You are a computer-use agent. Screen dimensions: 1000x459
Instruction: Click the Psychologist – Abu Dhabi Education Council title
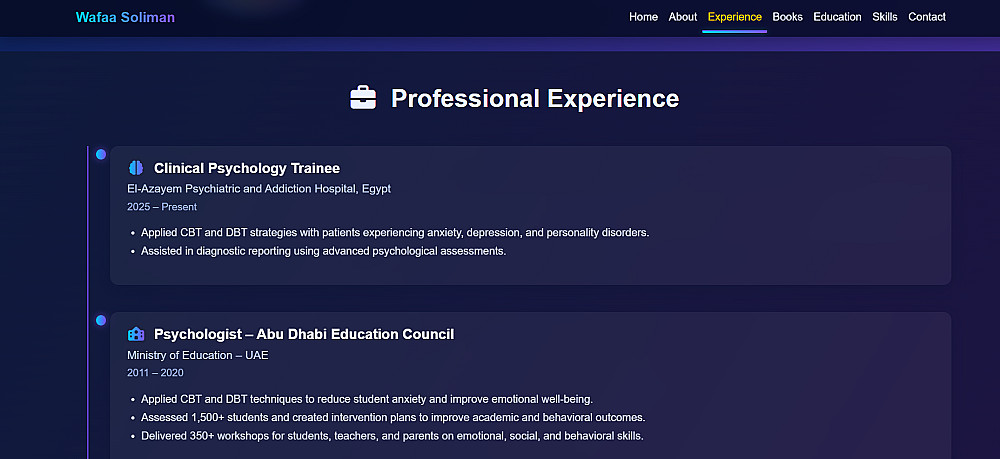[304, 334]
